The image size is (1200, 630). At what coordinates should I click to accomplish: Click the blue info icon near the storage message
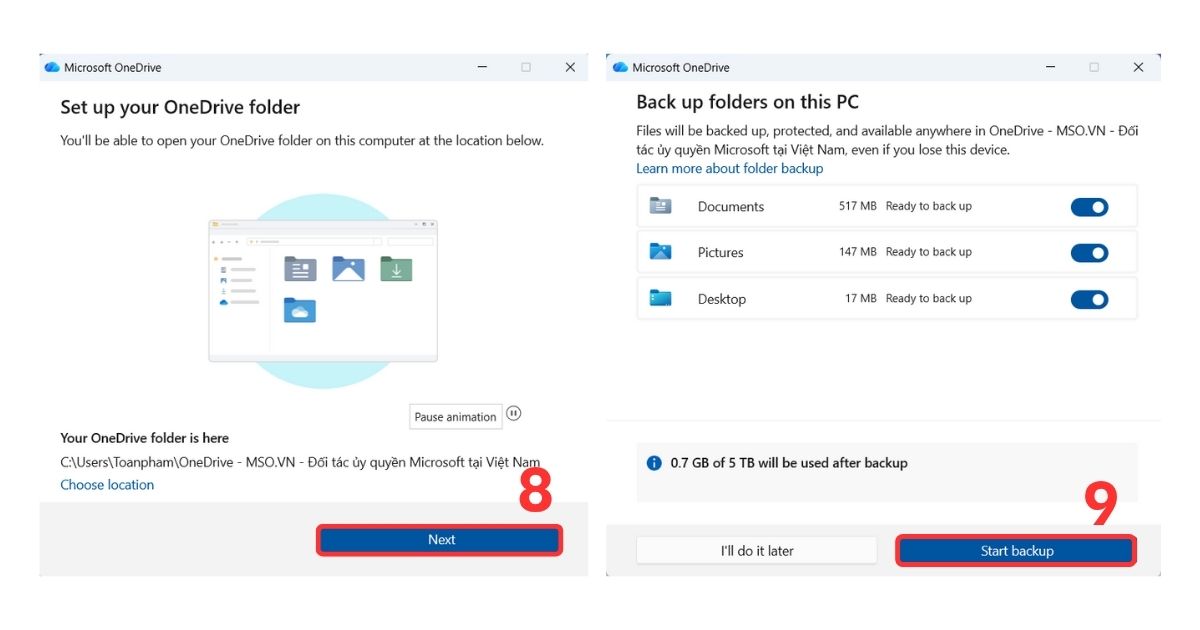point(653,462)
